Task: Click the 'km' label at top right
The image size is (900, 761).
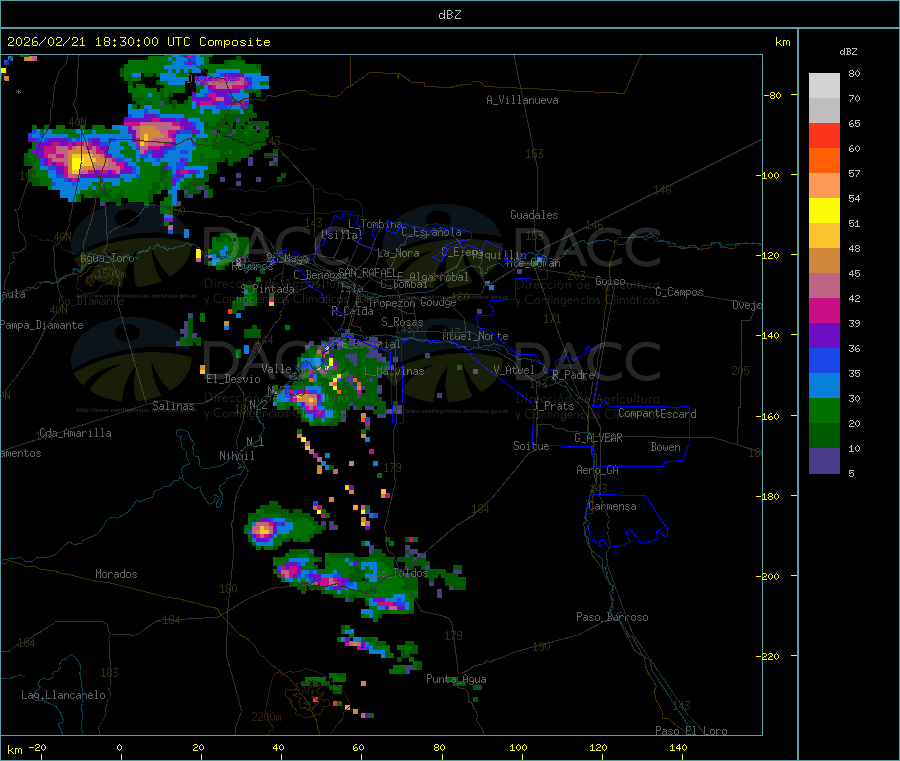Action: 782,42
